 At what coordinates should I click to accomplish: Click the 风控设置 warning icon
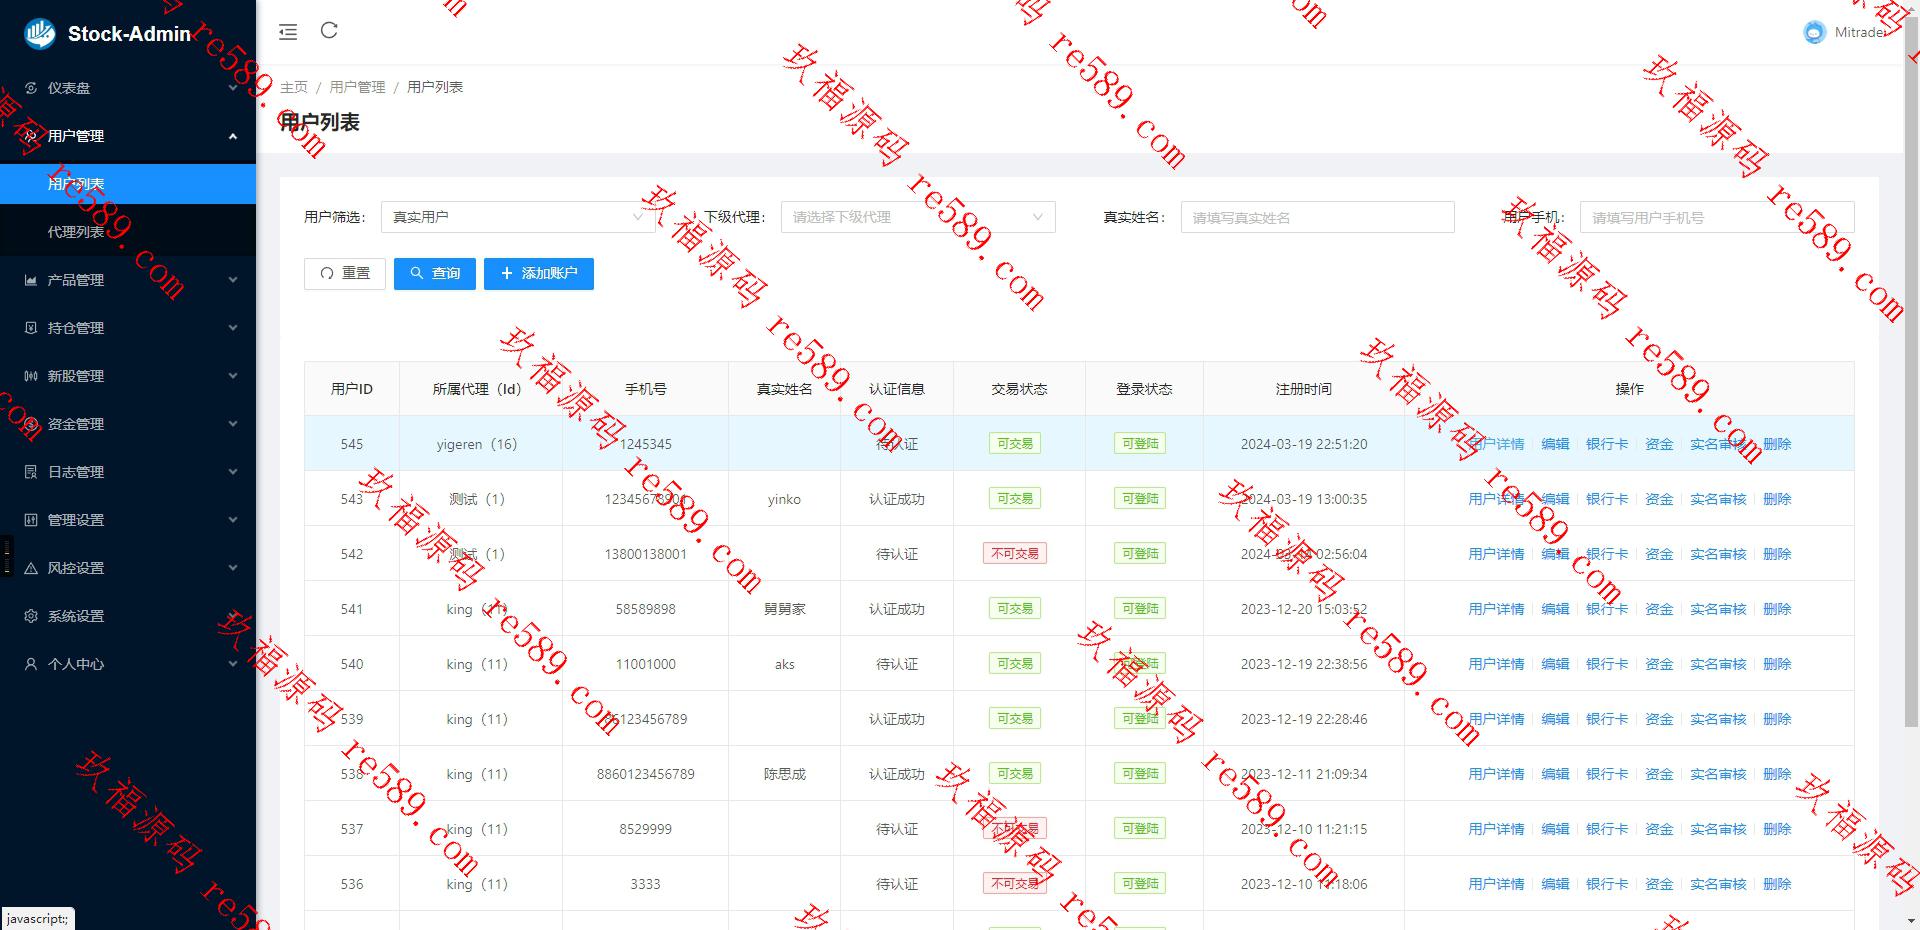[x=31, y=568]
